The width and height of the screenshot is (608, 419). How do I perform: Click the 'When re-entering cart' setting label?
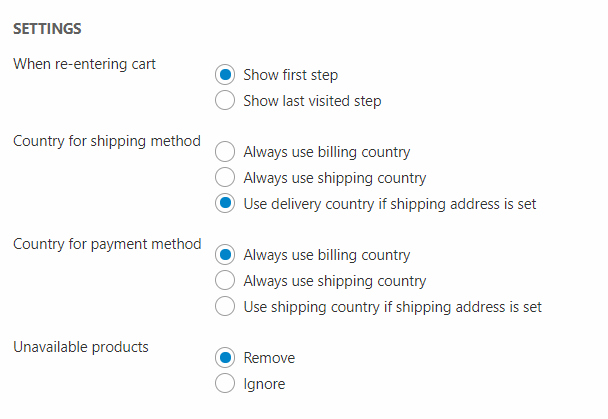tap(84, 64)
